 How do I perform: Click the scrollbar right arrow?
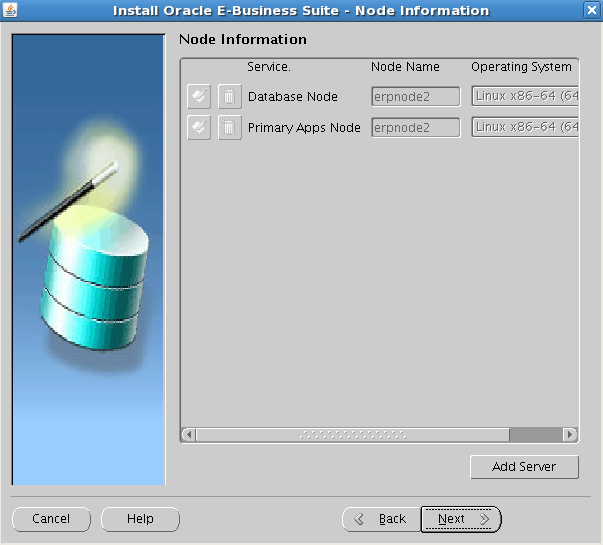point(570,435)
